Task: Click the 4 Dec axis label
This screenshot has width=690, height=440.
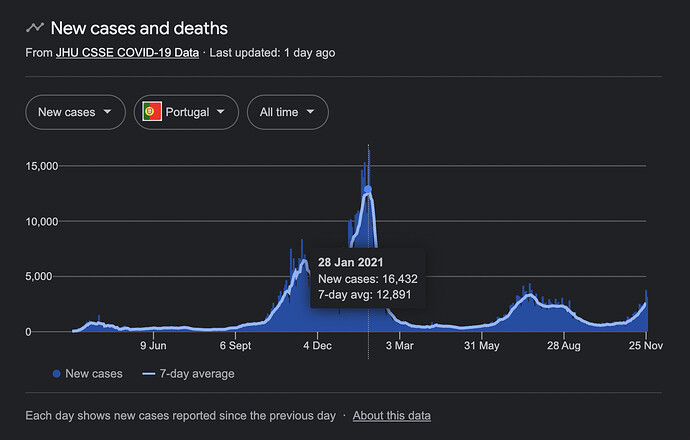Action: 317,346
